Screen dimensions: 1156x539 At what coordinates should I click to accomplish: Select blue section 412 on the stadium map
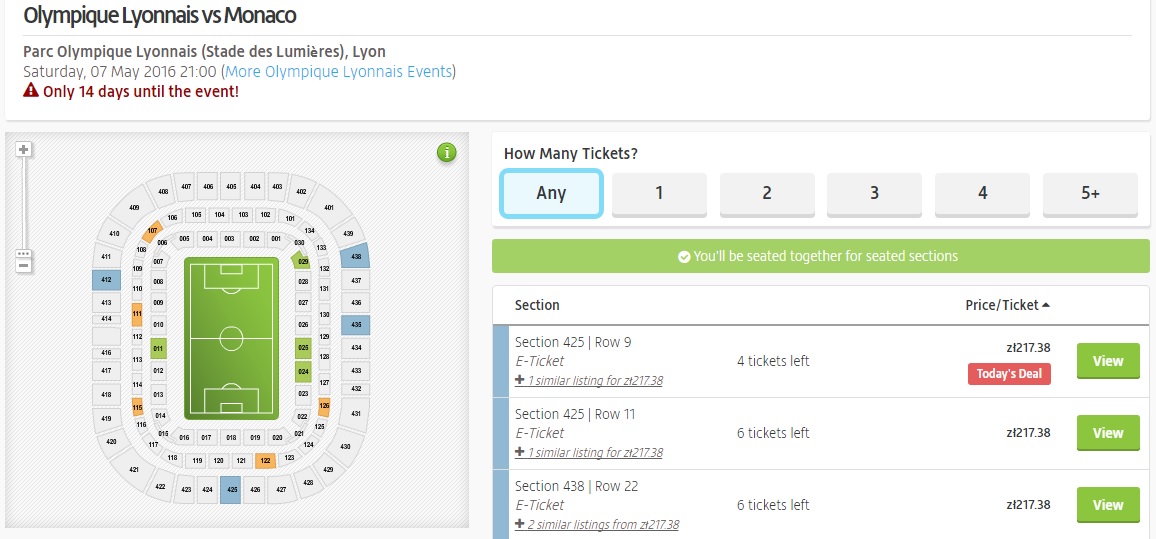(x=106, y=280)
